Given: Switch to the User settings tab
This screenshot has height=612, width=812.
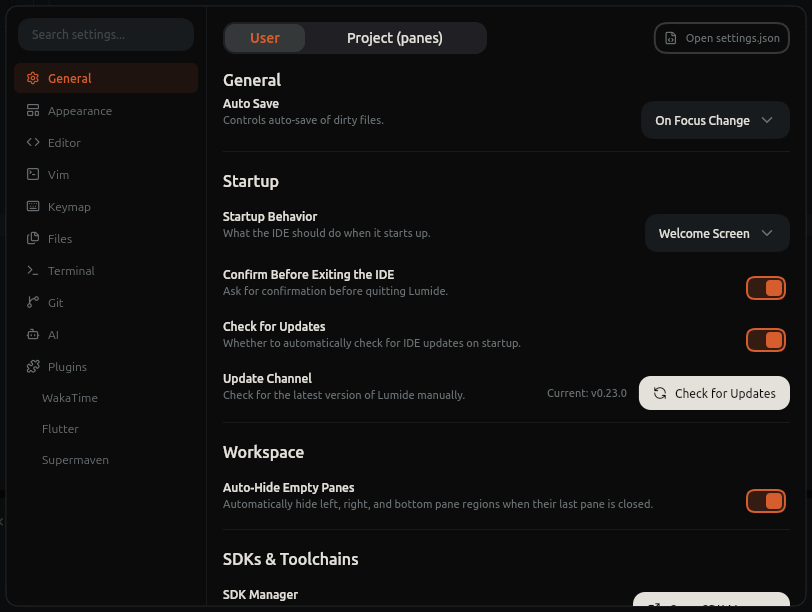Looking at the screenshot, I should pos(265,38).
